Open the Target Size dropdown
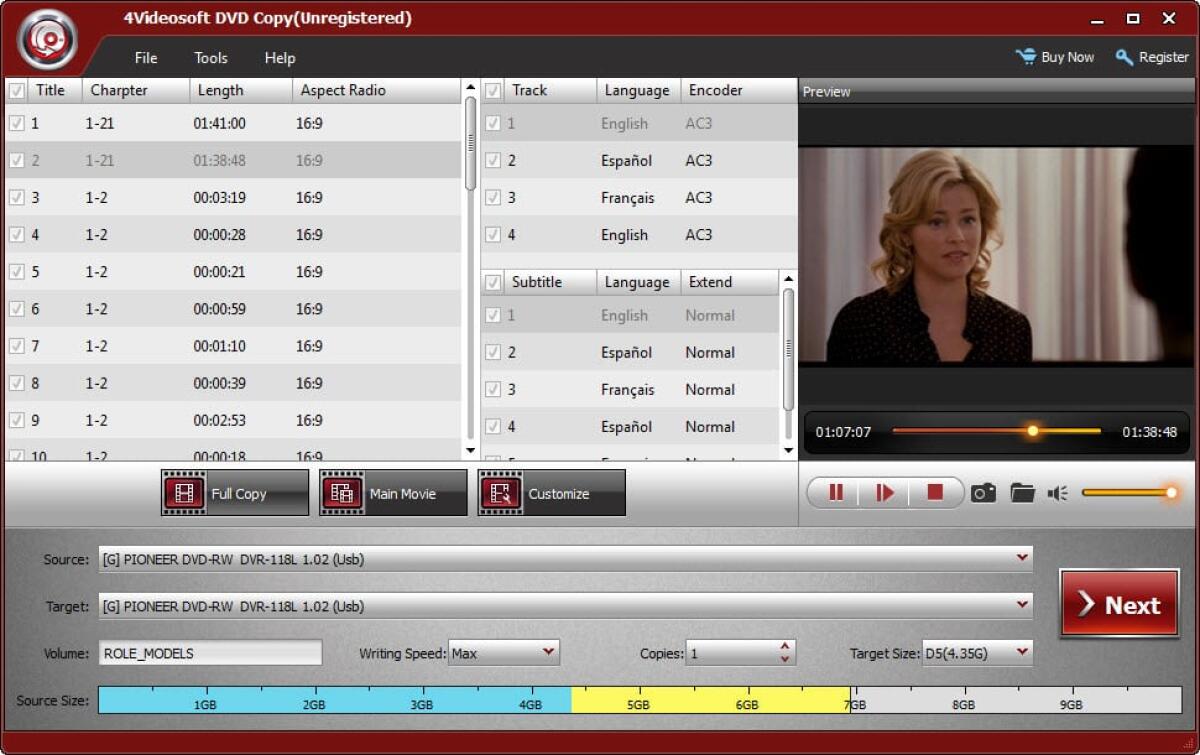The image size is (1200, 755). (1022, 653)
